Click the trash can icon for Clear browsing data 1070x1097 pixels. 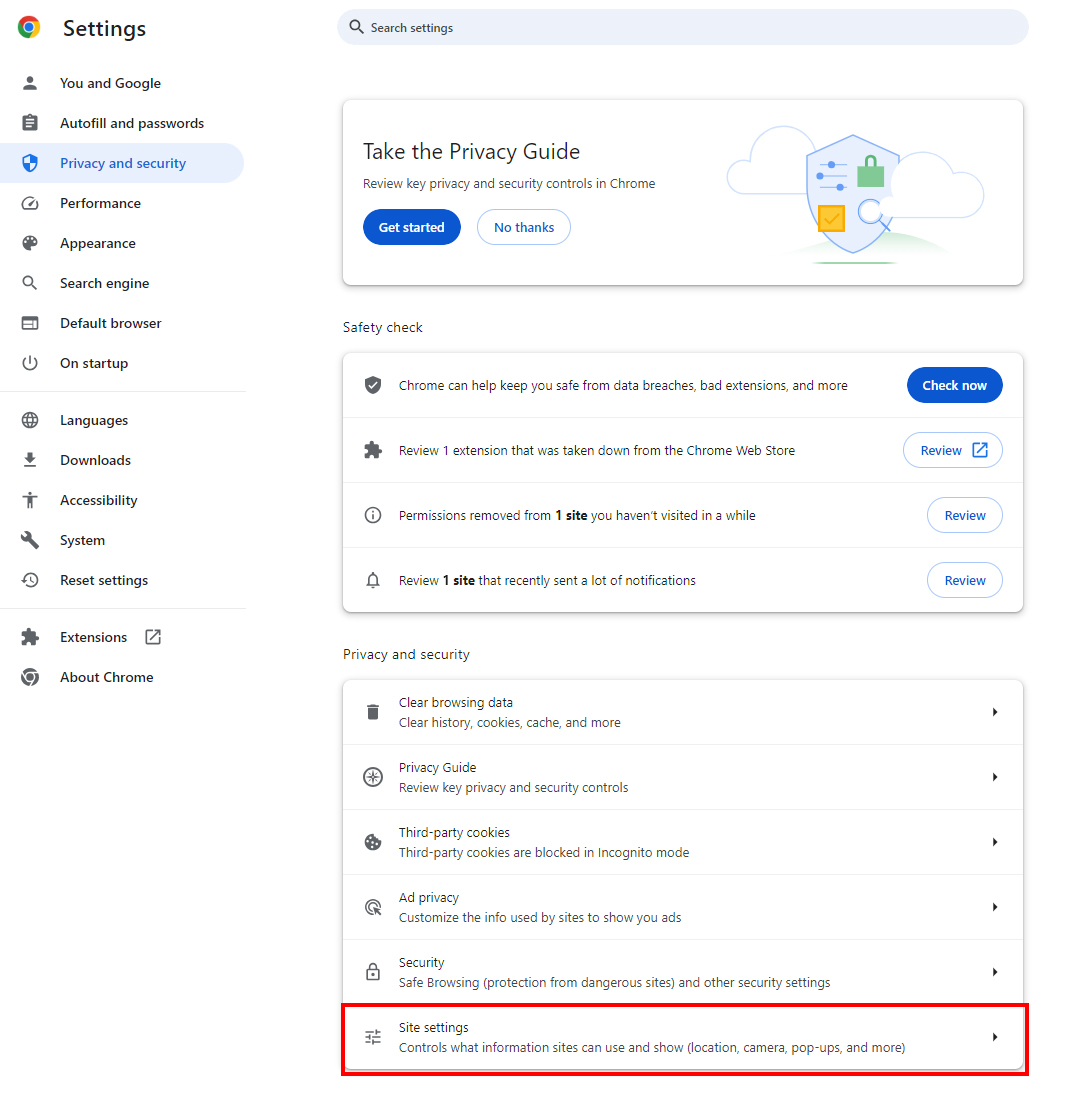(x=373, y=712)
